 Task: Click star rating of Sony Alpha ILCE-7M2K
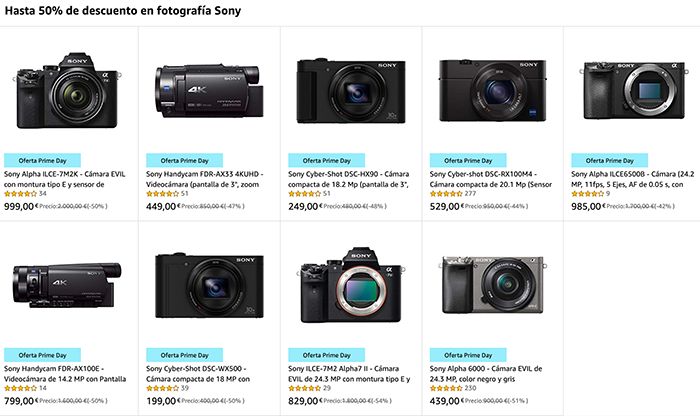pyautogui.click(x=20, y=193)
